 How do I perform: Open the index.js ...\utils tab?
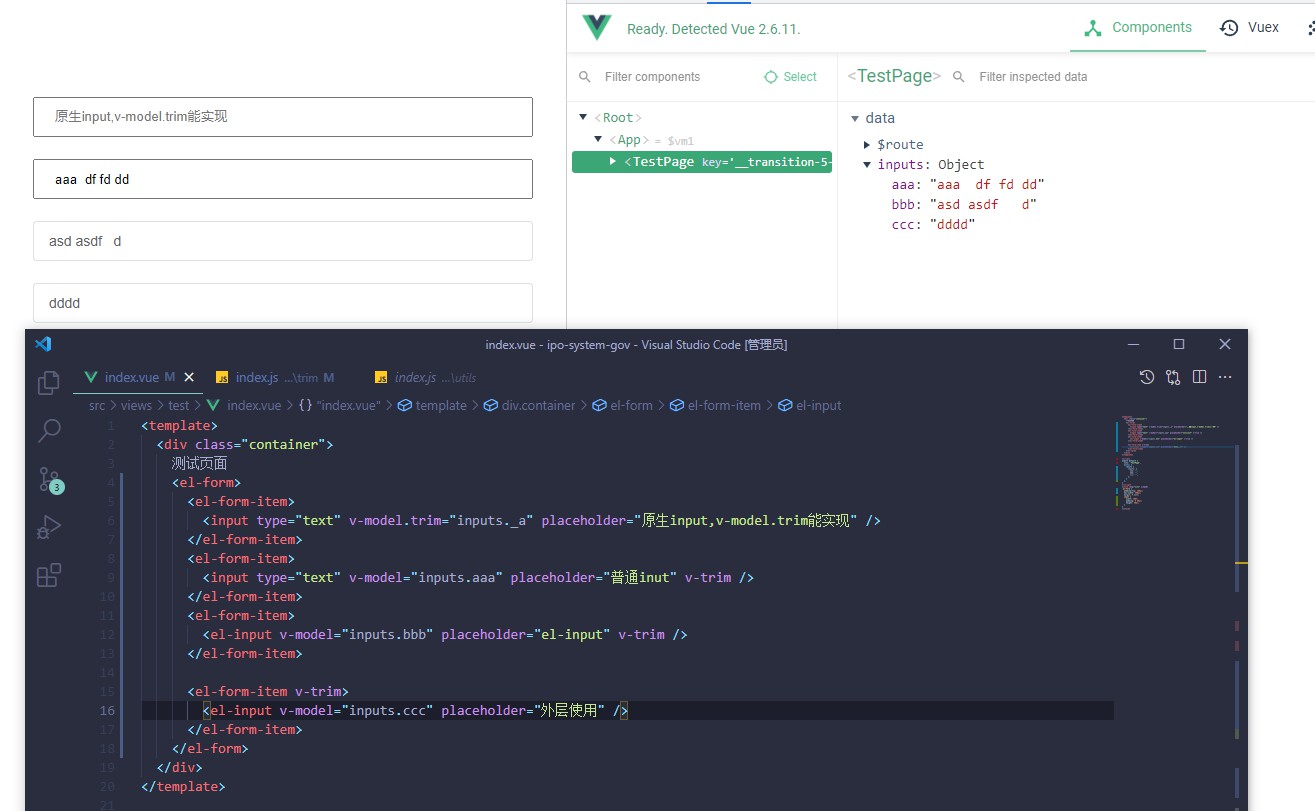click(426, 377)
